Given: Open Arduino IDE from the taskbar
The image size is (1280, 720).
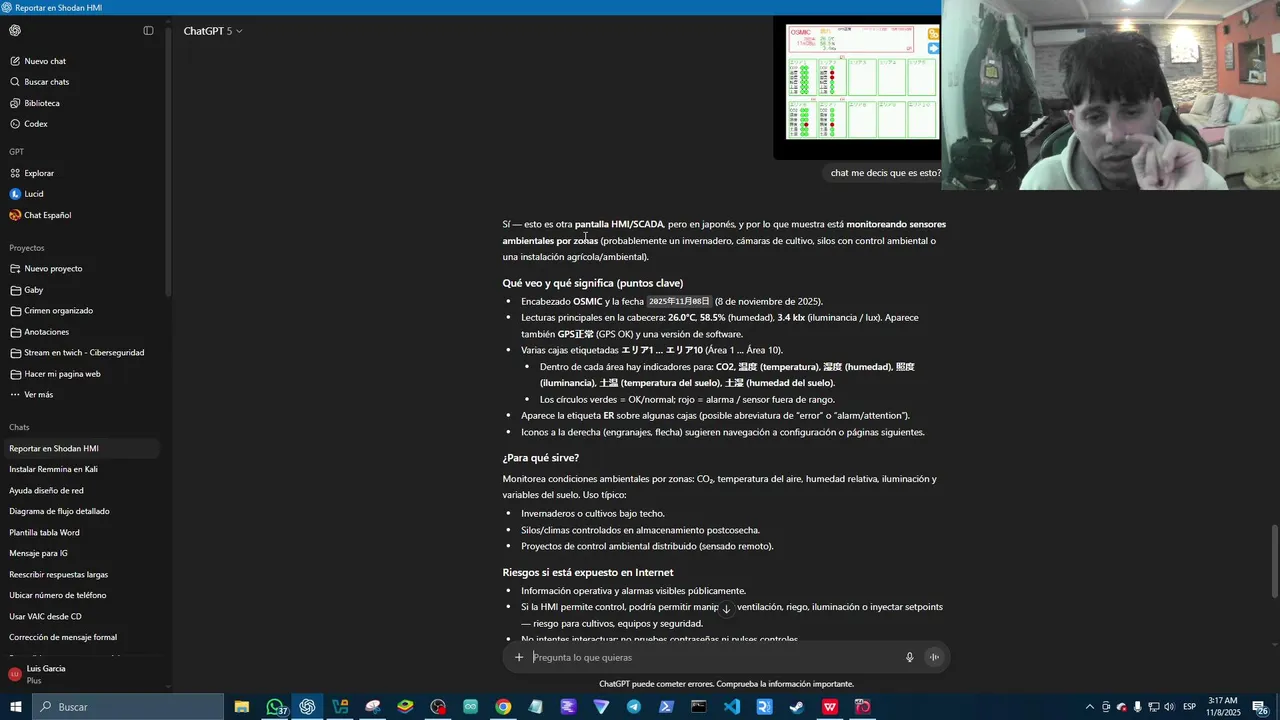Looking at the screenshot, I should click(470, 707).
